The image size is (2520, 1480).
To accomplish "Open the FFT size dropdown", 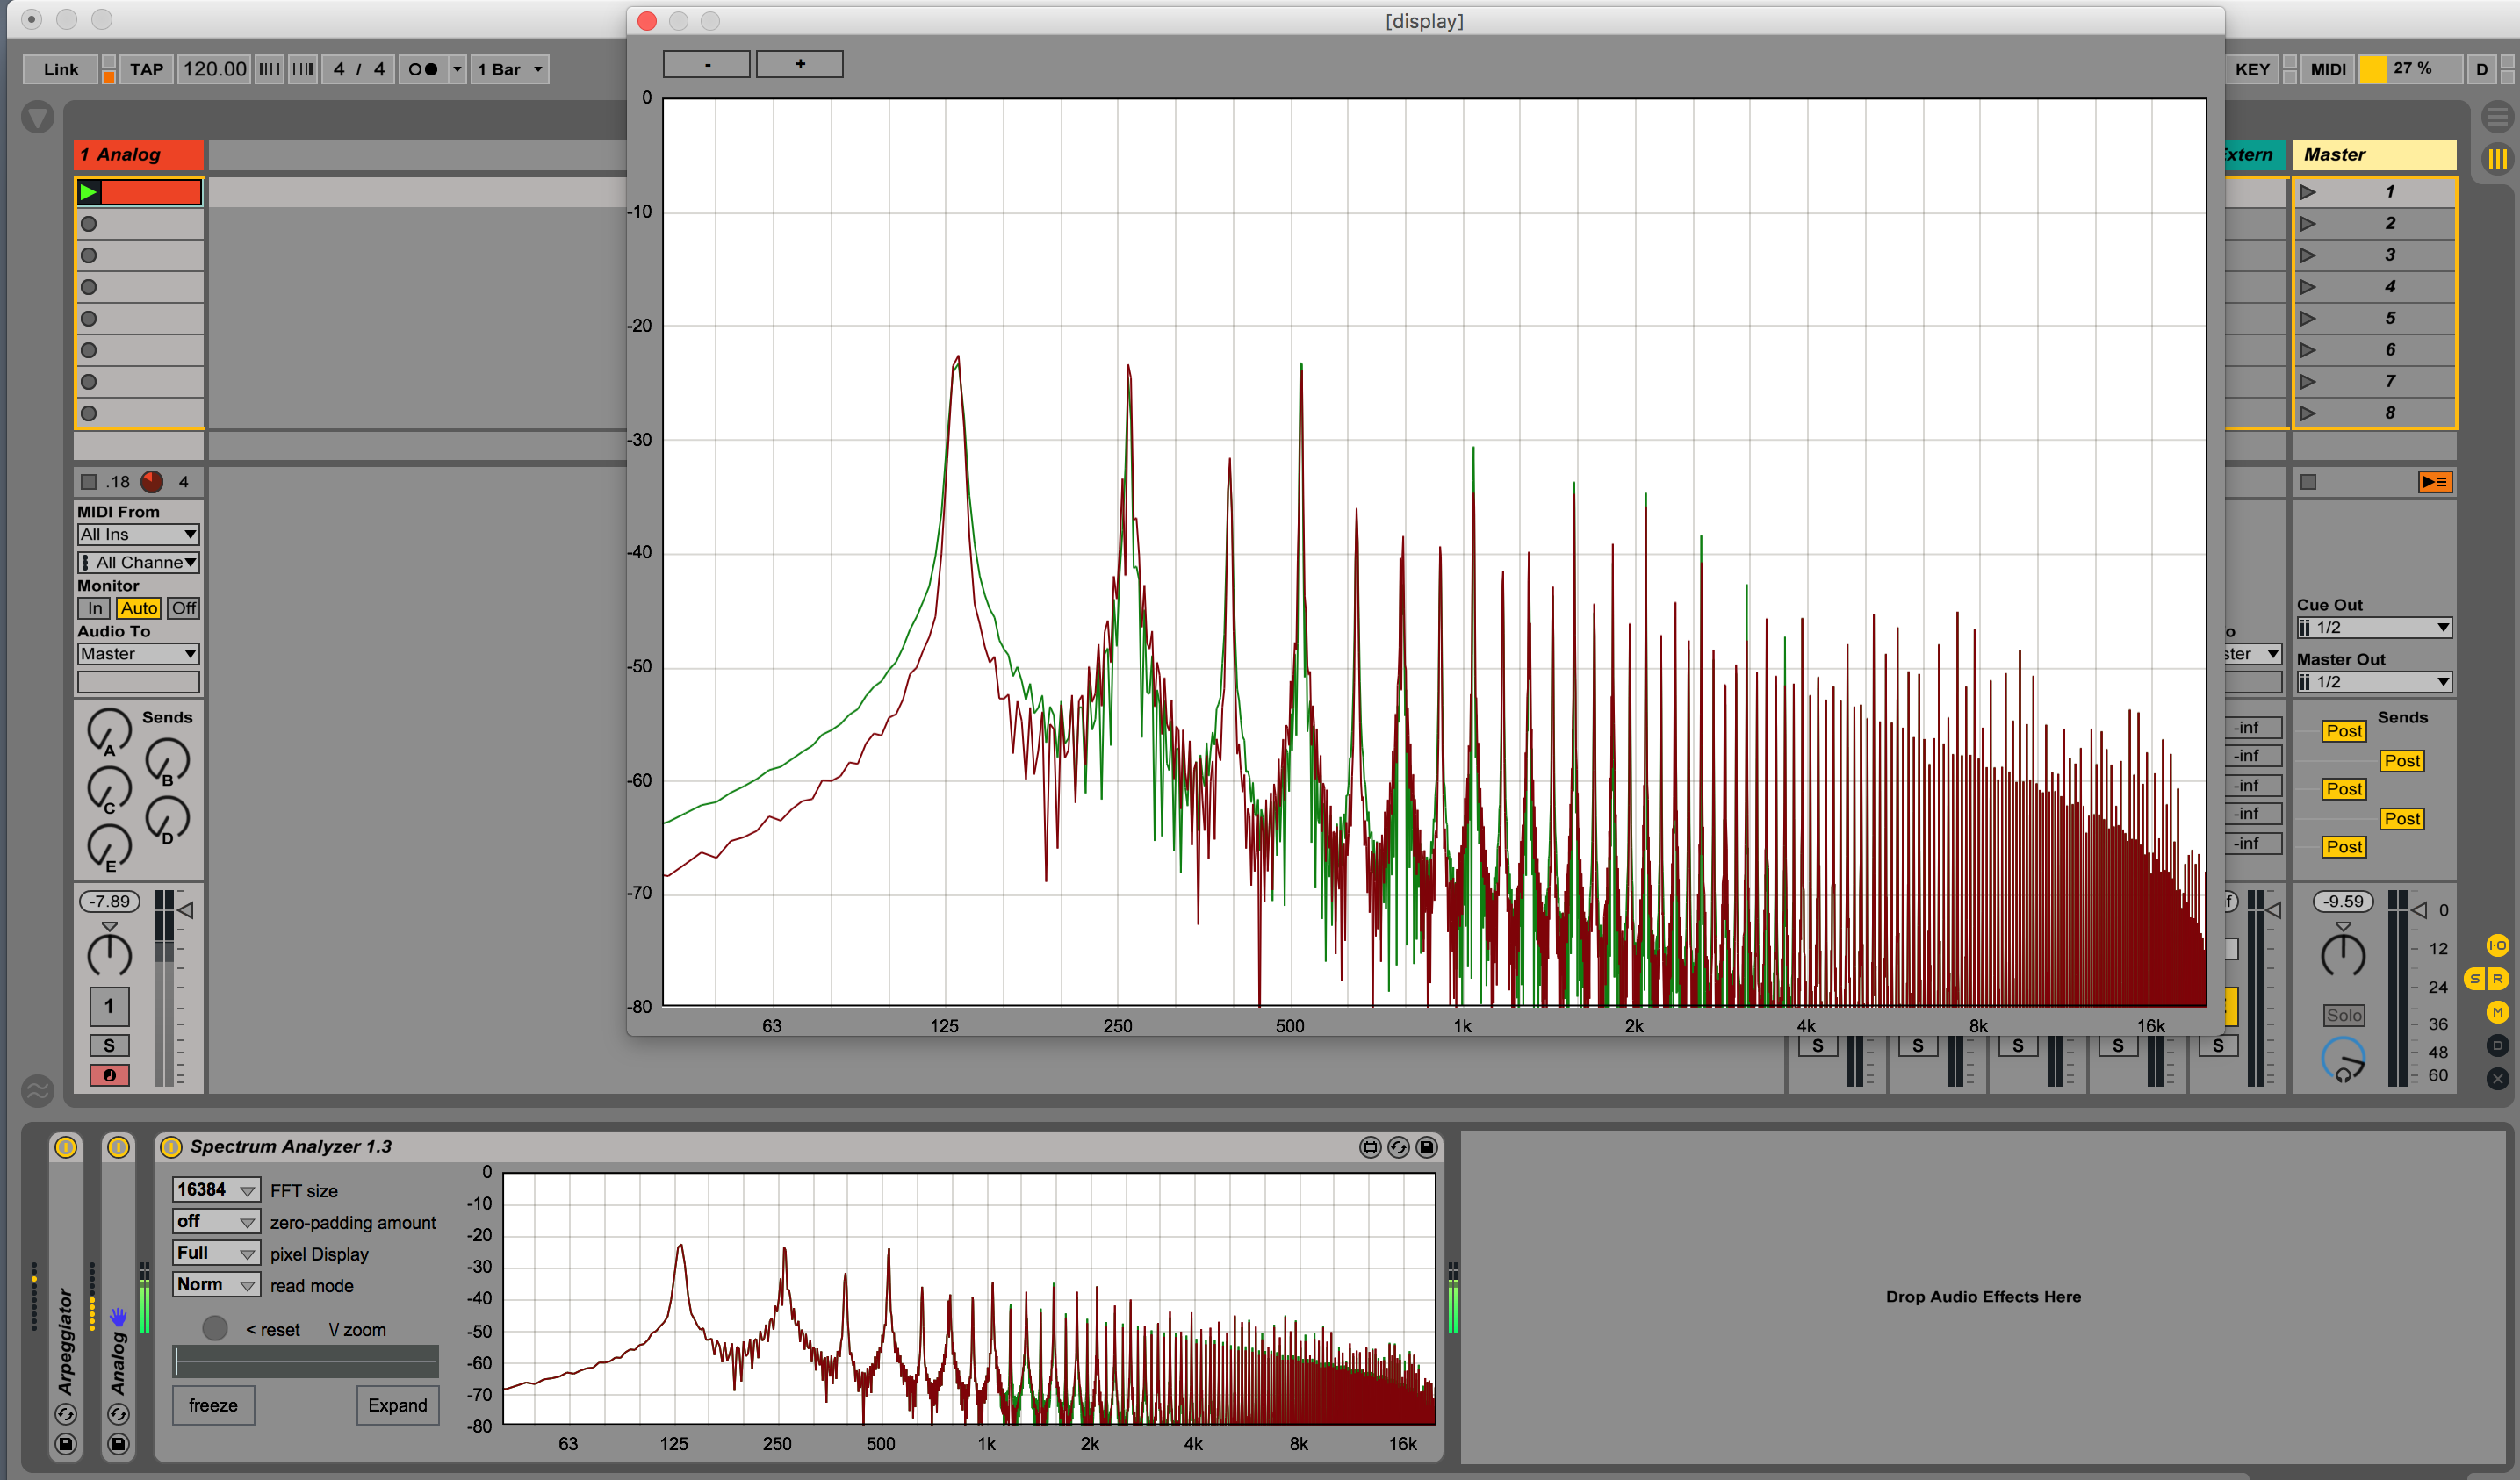I will point(216,1190).
